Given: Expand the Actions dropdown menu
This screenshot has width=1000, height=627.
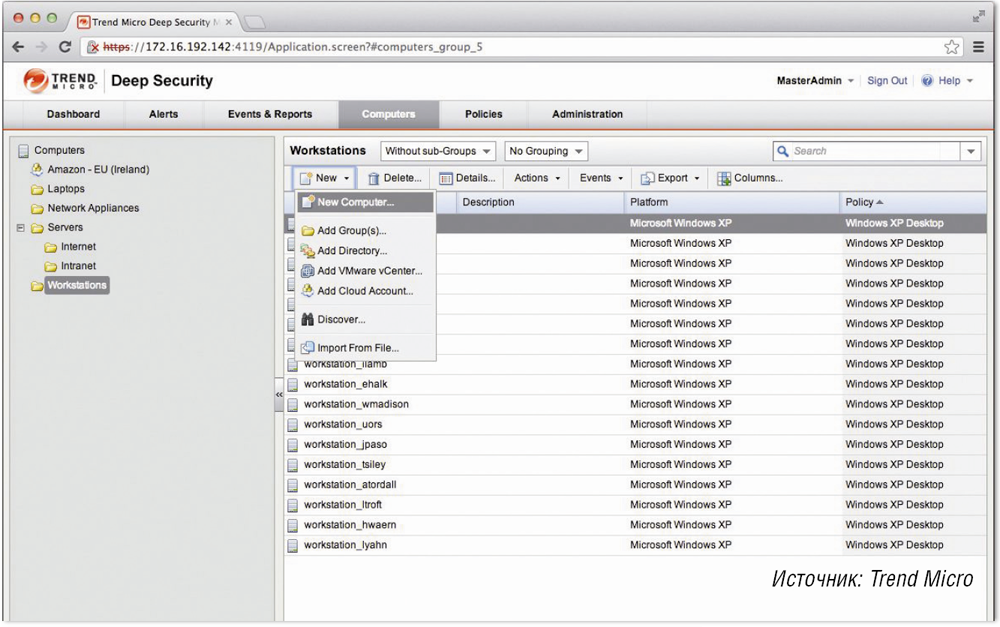Looking at the screenshot, I should click(539, 178).
